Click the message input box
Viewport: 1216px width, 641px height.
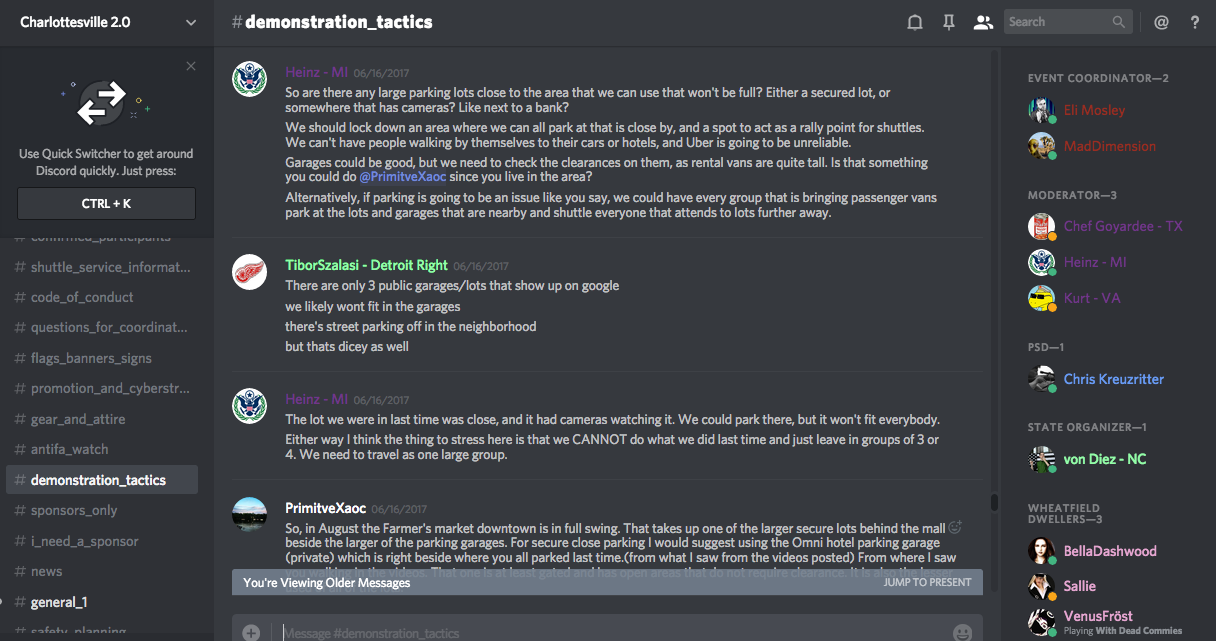600,632
